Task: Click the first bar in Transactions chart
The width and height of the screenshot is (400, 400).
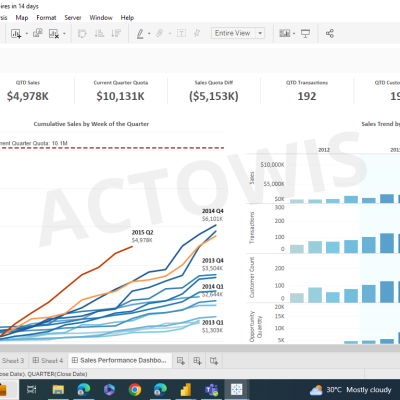Action: pyautogui.click(x=297, y=249)
